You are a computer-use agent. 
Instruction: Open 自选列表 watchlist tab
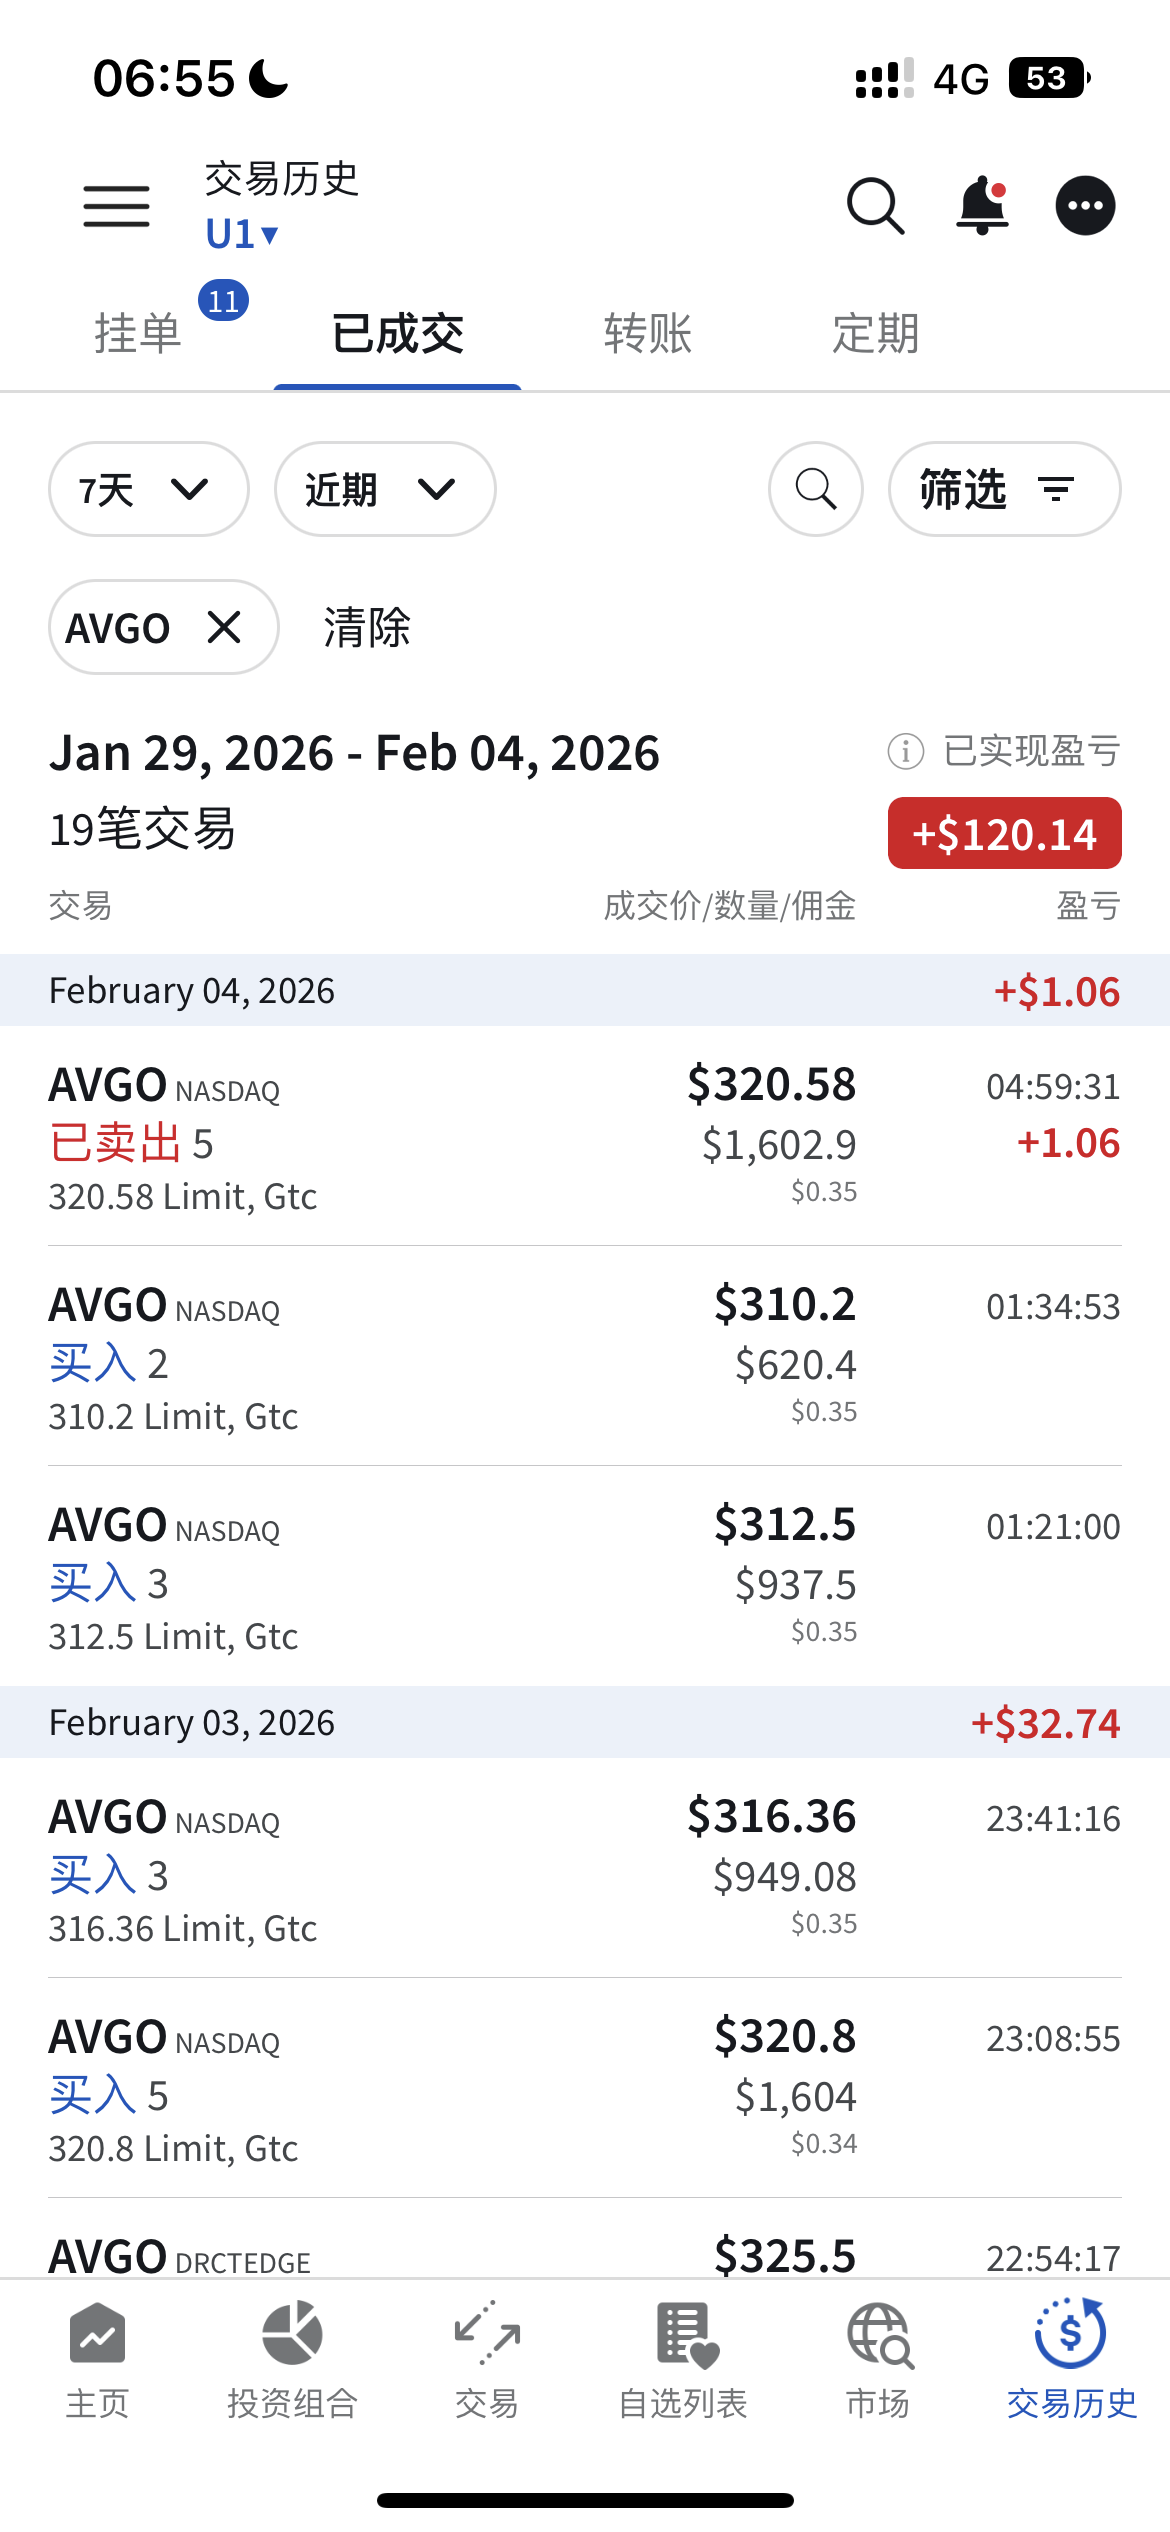pyautogui.click(x=683, y=2358)
